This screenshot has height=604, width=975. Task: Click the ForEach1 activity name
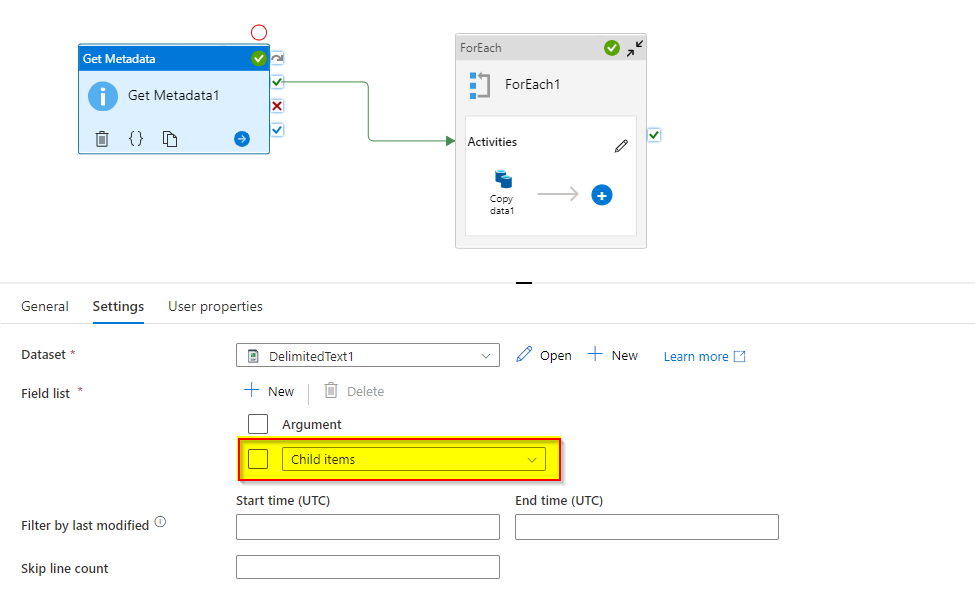[x=532, y=84]
